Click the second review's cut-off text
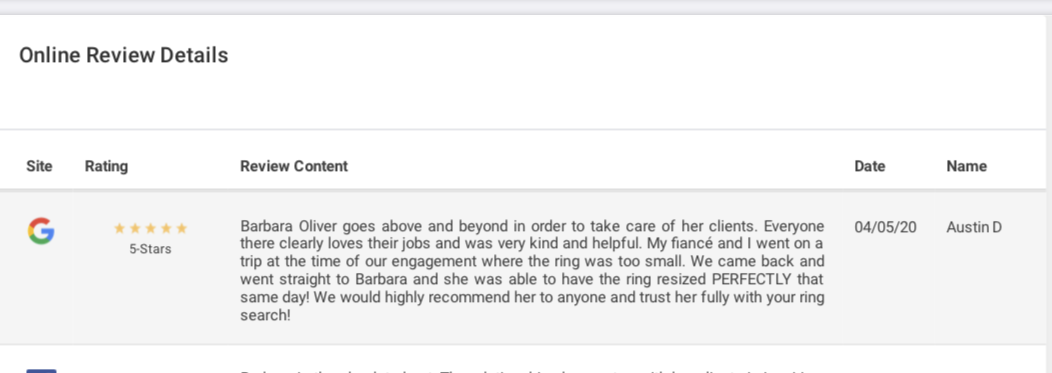 [532, 371]
